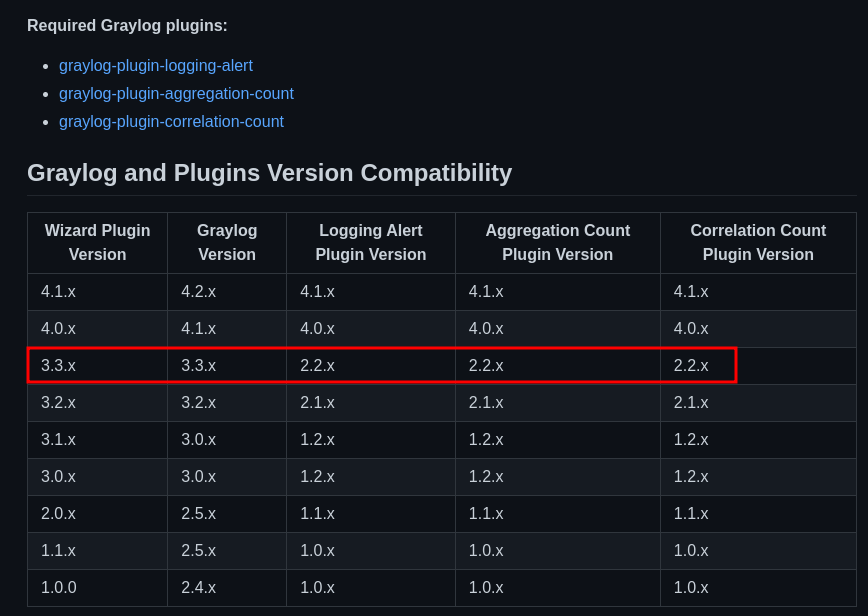Select the Wizard Plugin Version column header
Screen dimensions: 868x616
(x=97, y=243)
